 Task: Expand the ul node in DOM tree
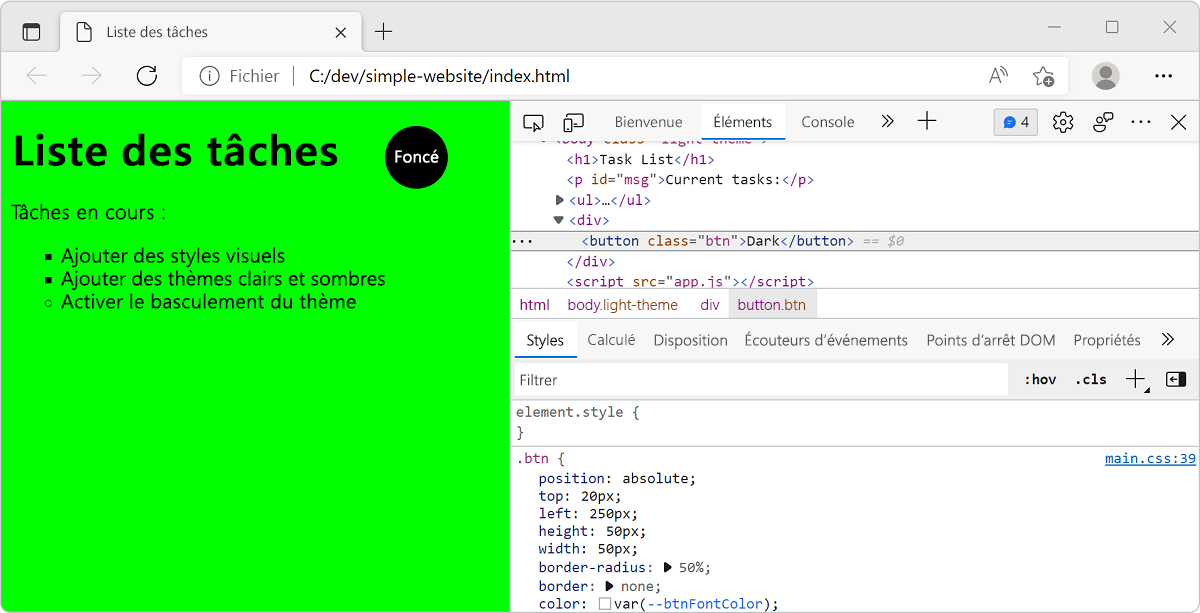560,200
